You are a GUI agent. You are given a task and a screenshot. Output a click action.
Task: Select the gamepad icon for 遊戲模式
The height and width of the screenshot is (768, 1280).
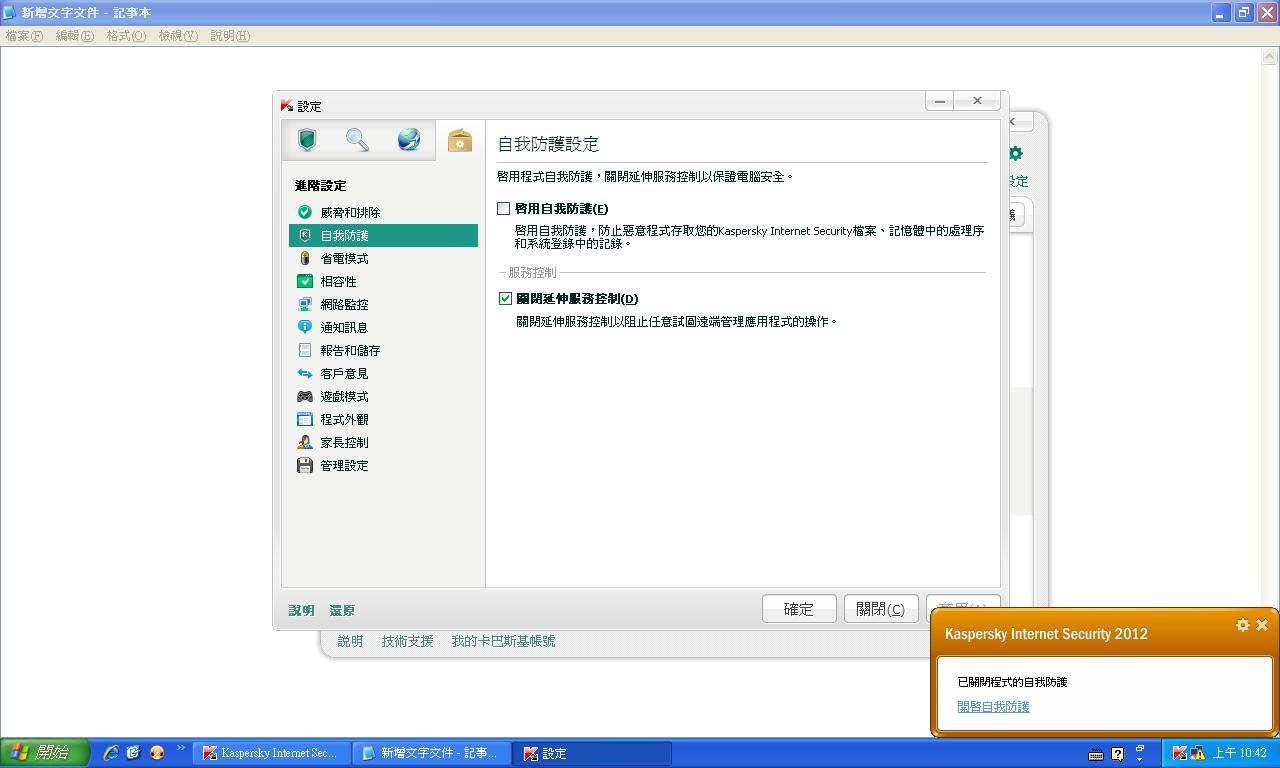(305, 396)
